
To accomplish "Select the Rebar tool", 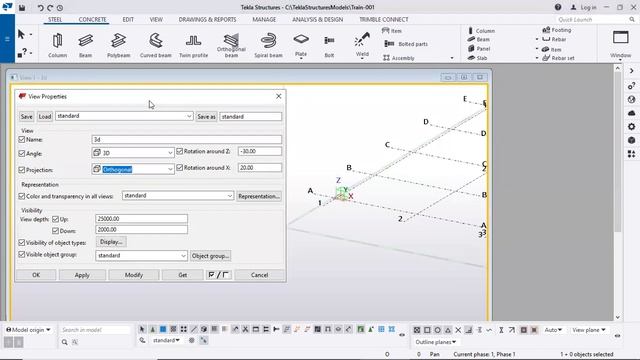I will (x=554, y=39).
